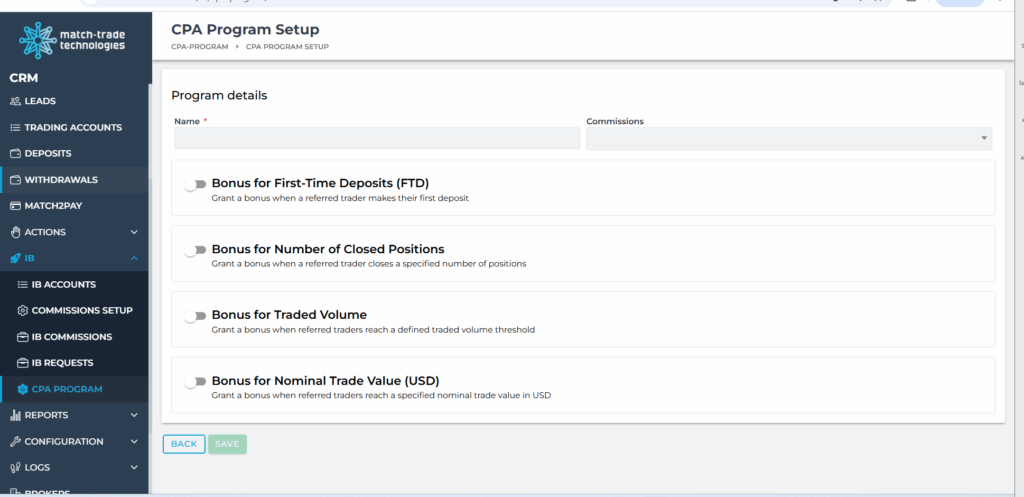Click the Match2Pay card icon
1024x497 pixels.
[x=15, y=206]
